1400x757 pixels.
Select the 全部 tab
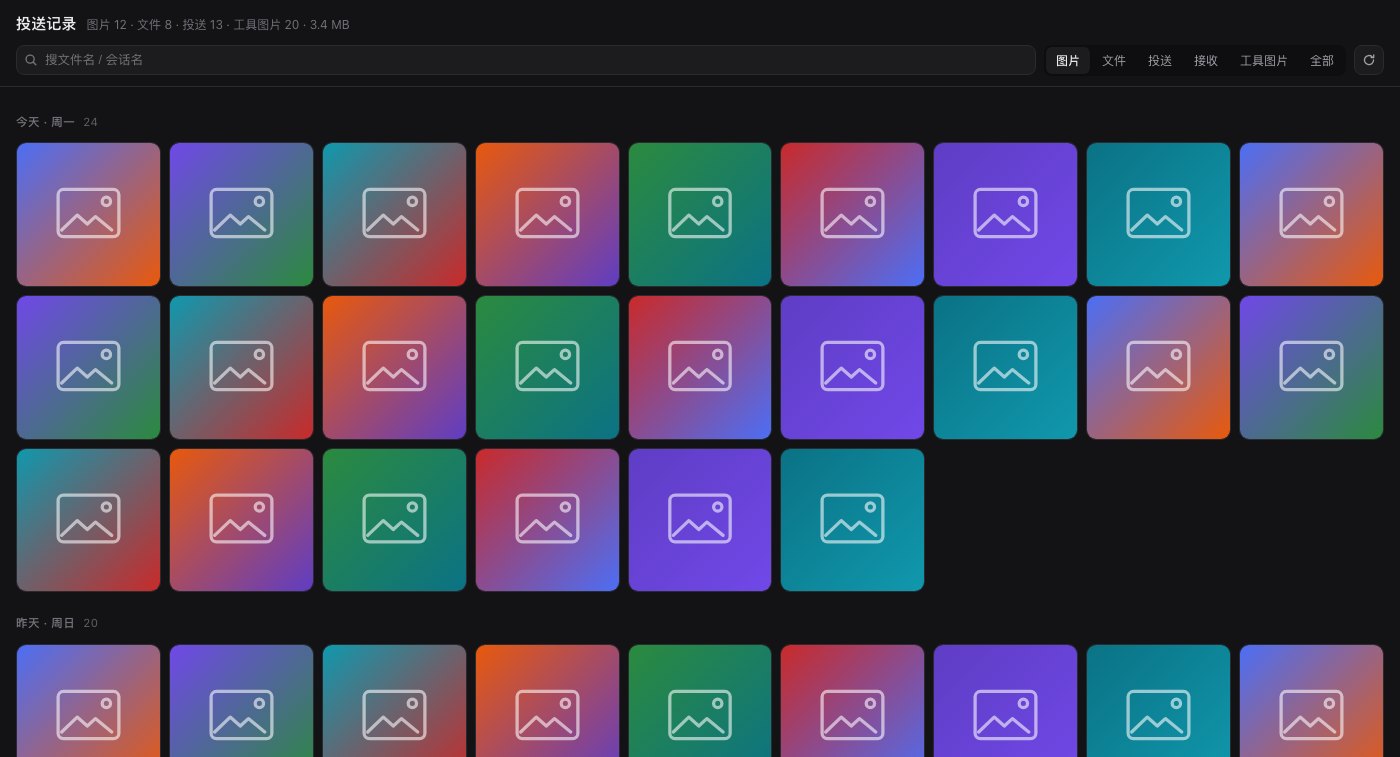coord(1322,61)
